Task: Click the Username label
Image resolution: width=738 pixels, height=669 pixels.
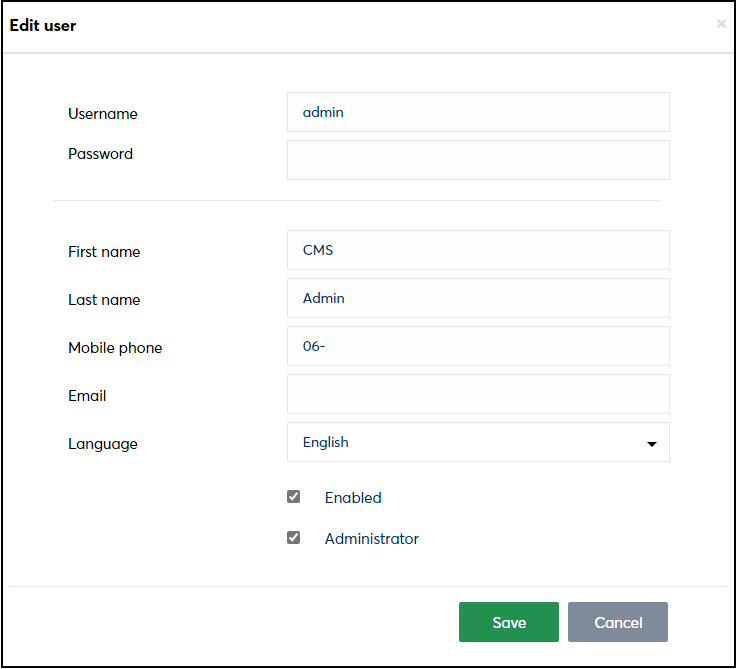Action: coord(103,113)
